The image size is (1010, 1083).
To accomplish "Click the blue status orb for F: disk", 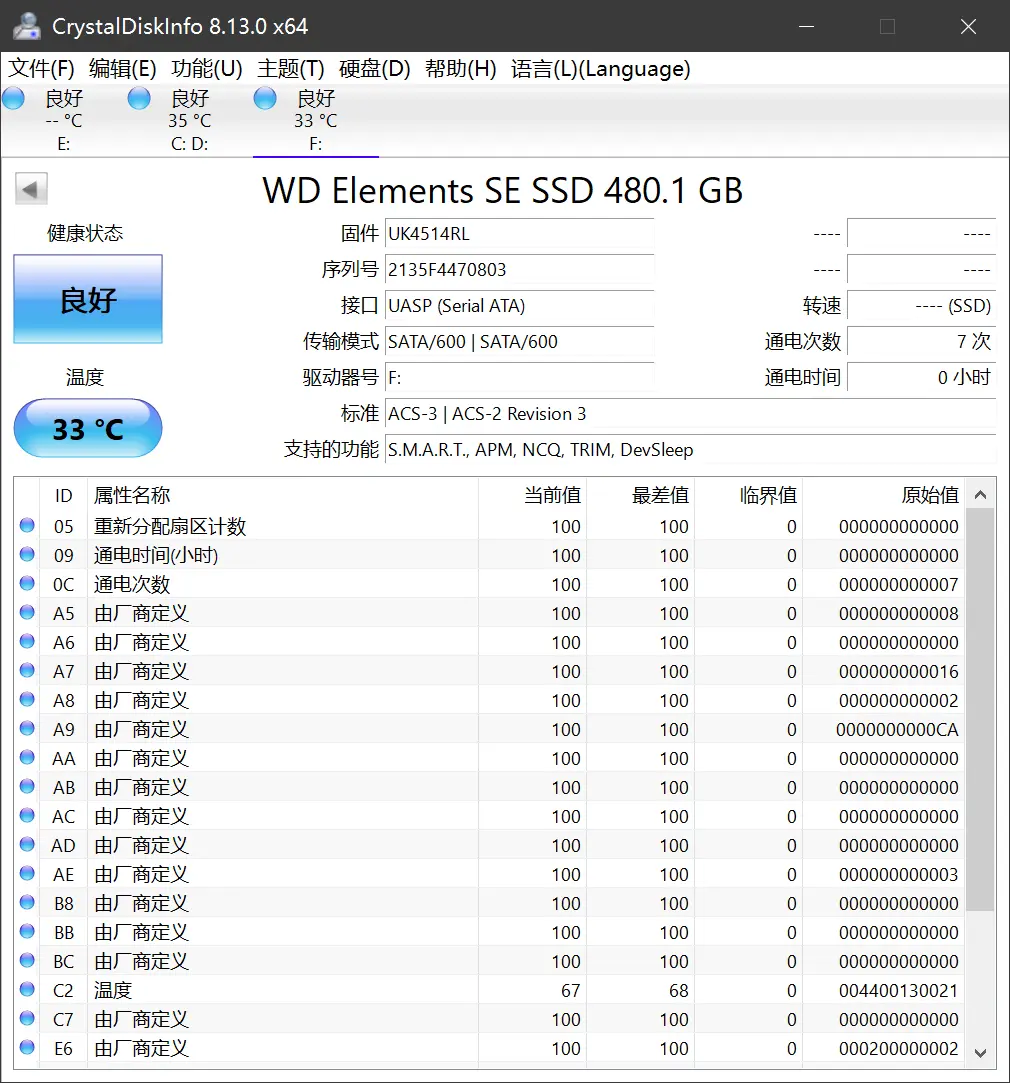I will pos(265,99).
